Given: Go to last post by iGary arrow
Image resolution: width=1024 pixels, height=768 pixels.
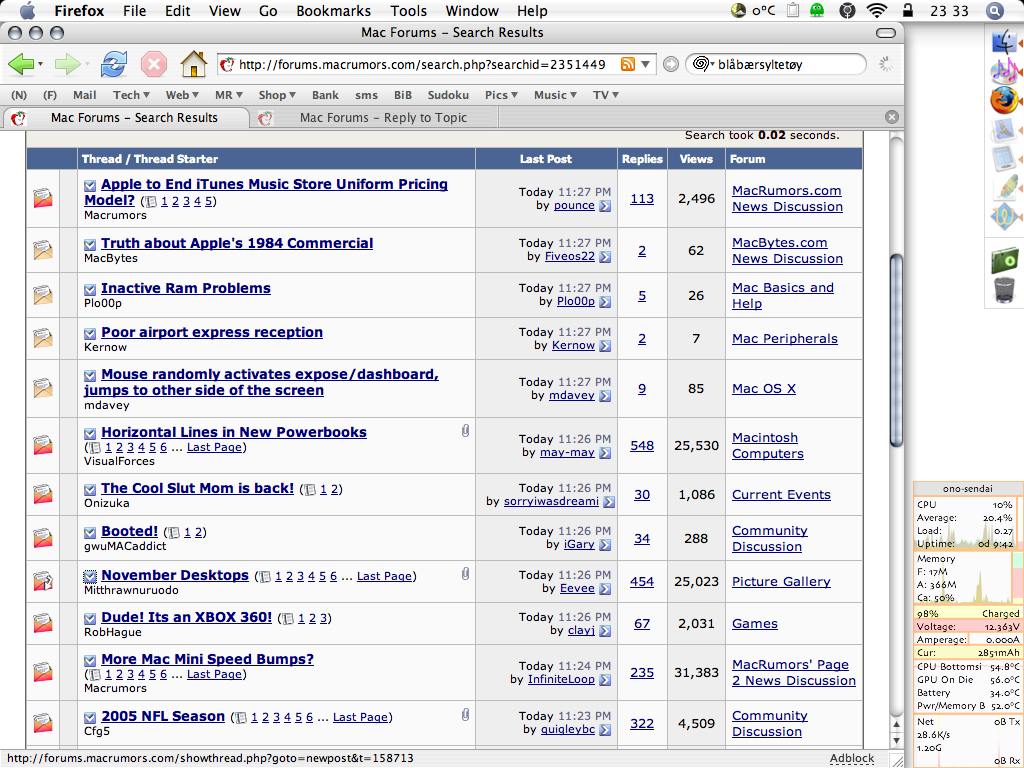Looking at the screenshot, I should [x=605, y=545].
